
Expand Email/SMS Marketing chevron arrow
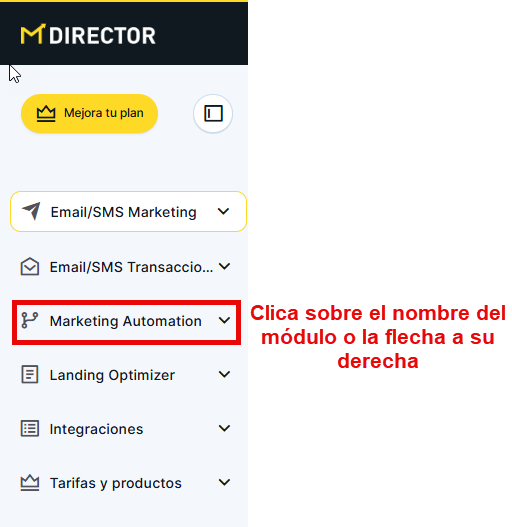point(223,211)
